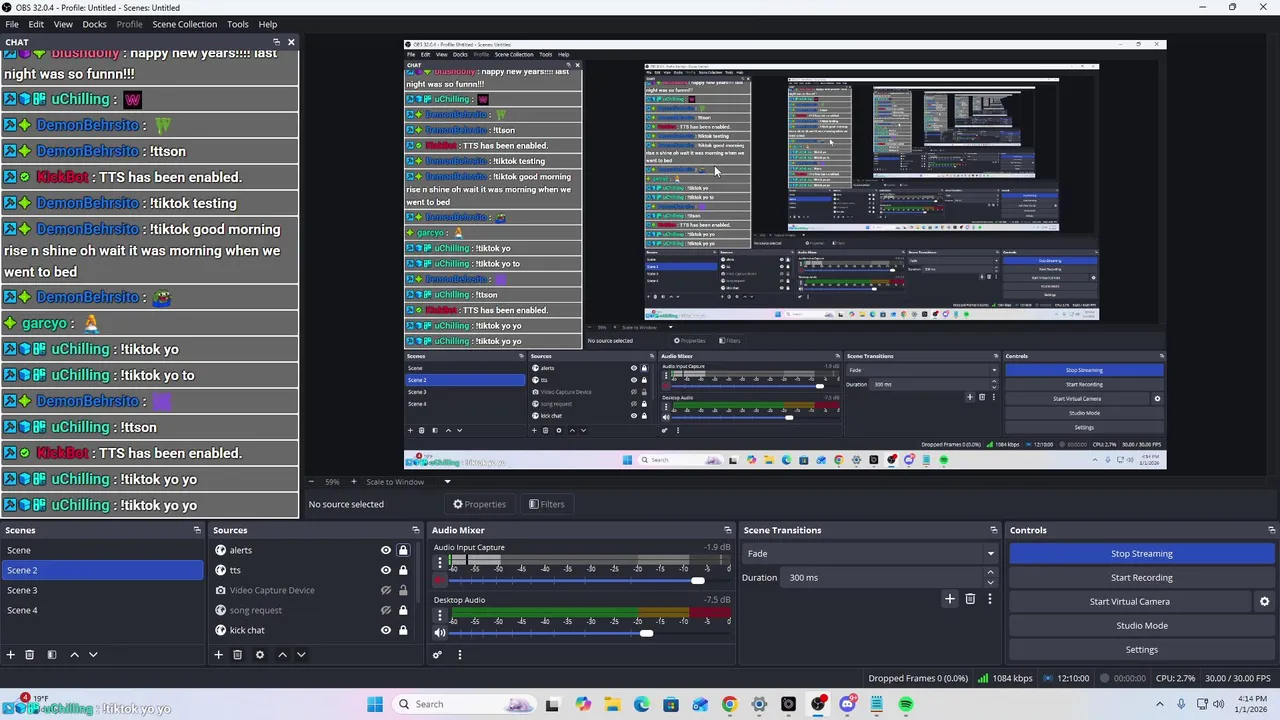Open the View menu
This screenshot has height=720, width=1280.
pos(63,24)
